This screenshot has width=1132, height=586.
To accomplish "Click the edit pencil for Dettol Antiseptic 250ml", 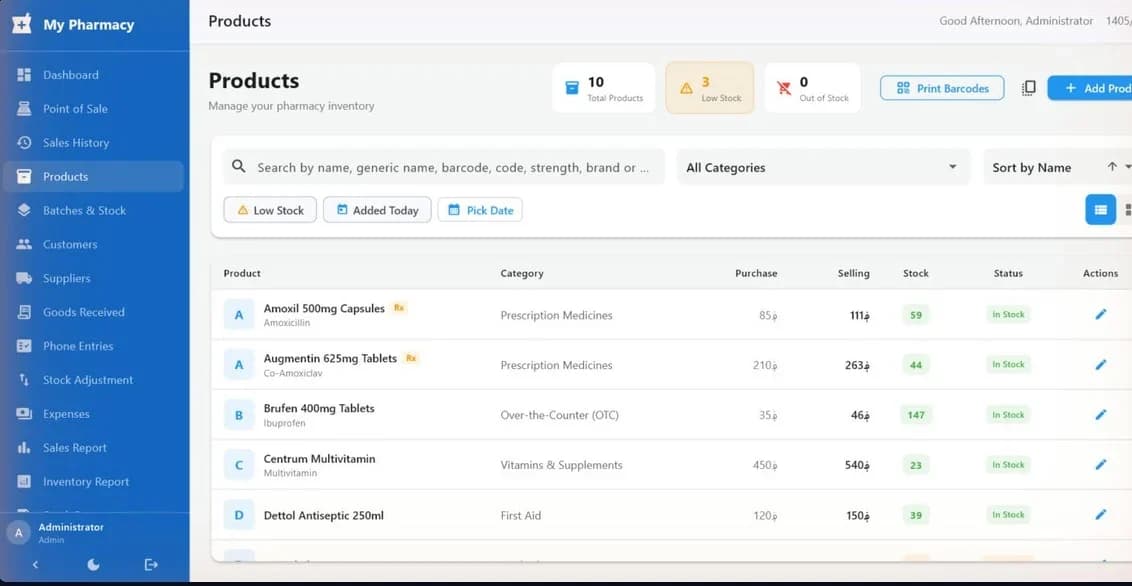I will pyautogui.click(x=1100, y=515).
